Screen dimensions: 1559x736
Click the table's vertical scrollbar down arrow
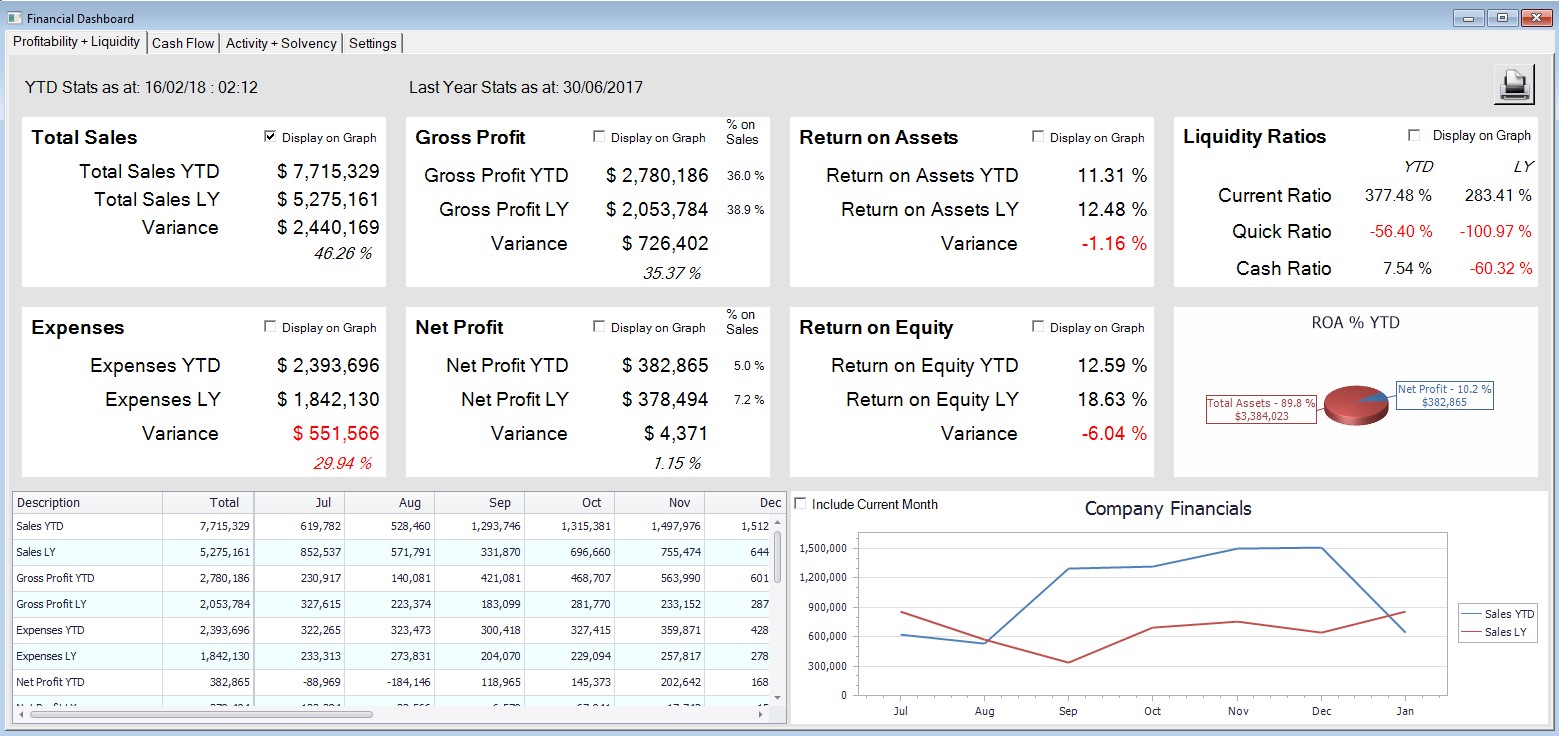pos(777,694)
